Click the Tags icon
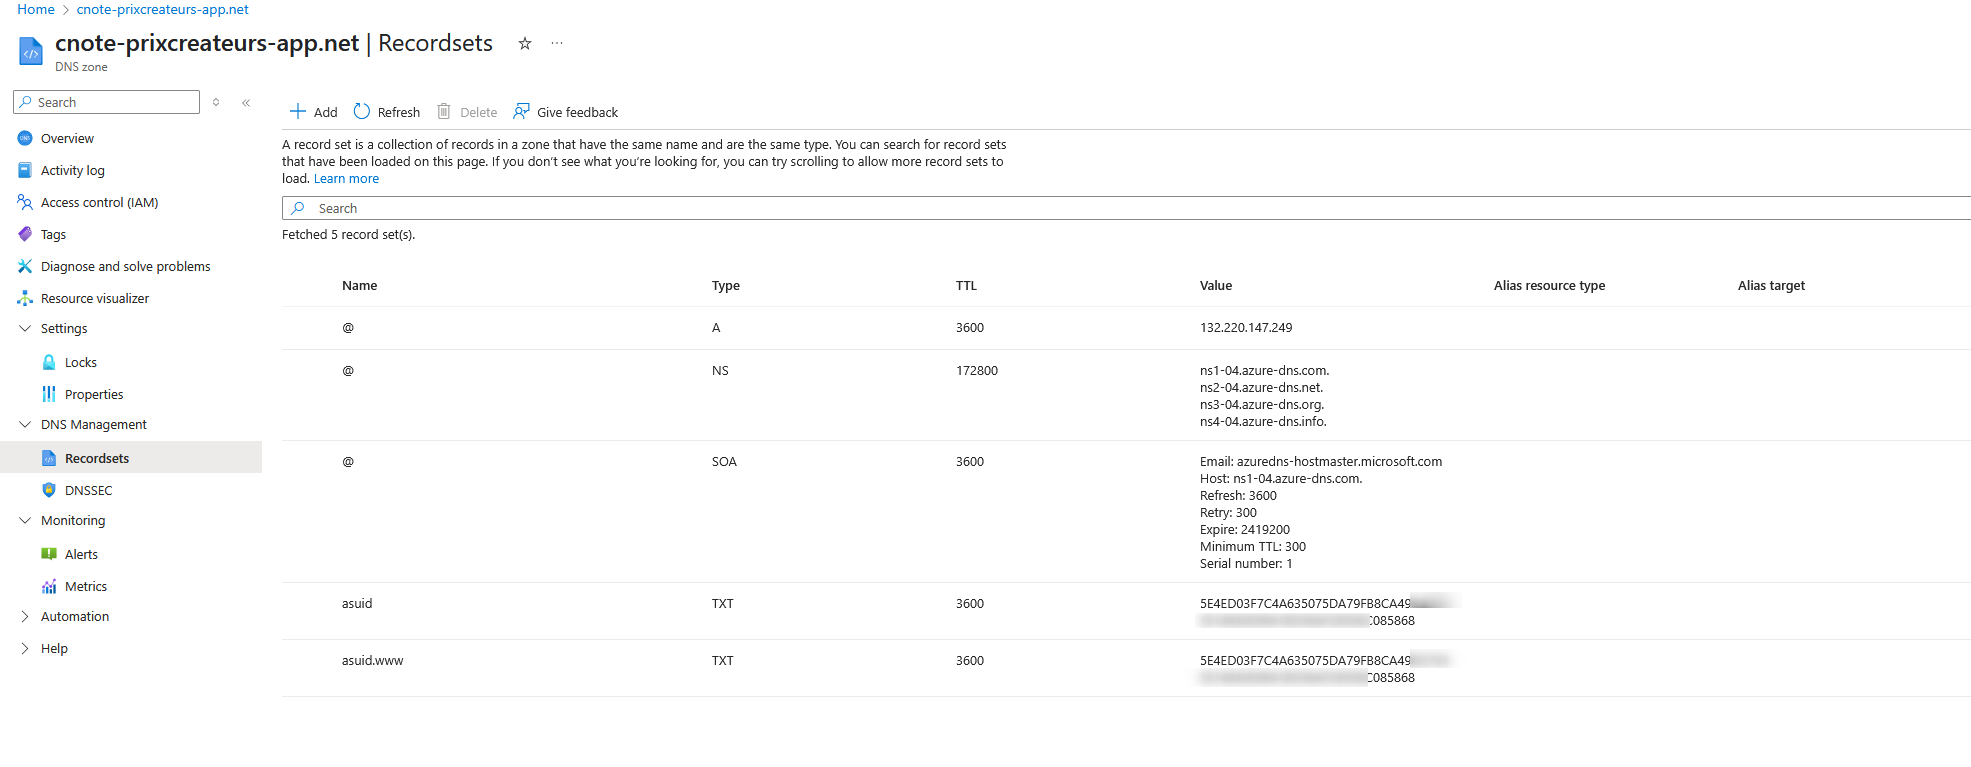The height and width of the screenshot is (767, 1971). [25, 234]
